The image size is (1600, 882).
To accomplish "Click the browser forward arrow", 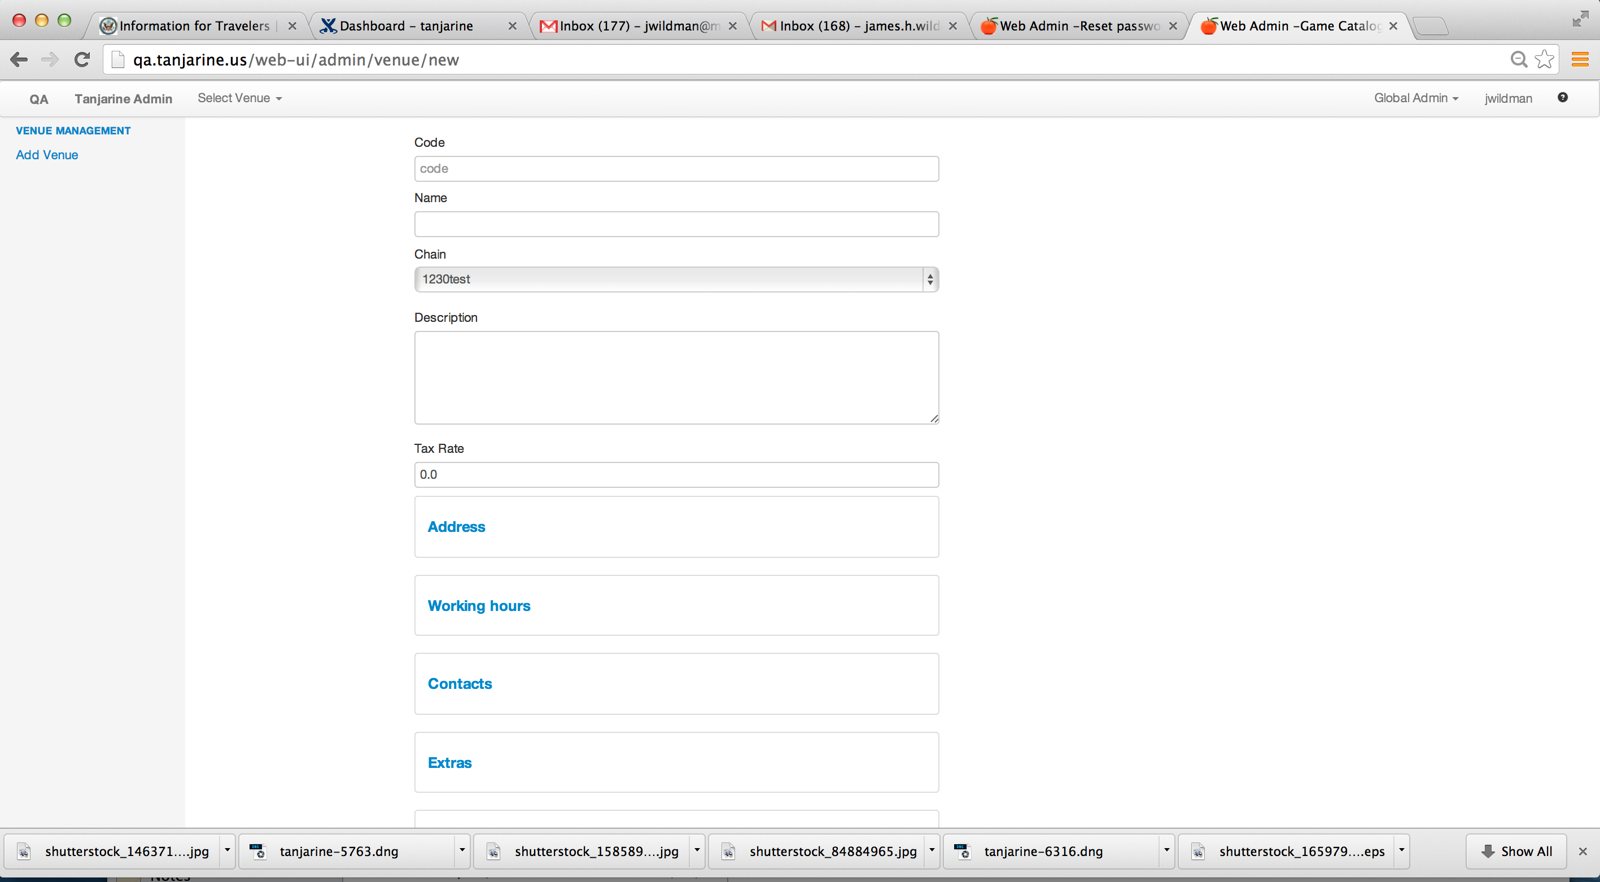I will coord(50,60).
